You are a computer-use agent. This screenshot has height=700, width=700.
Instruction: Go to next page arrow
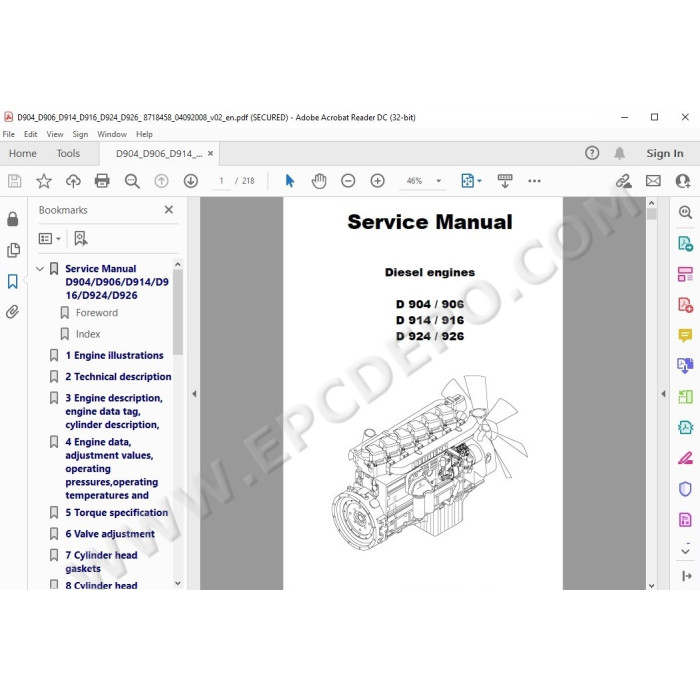click(x=191, y=181)
